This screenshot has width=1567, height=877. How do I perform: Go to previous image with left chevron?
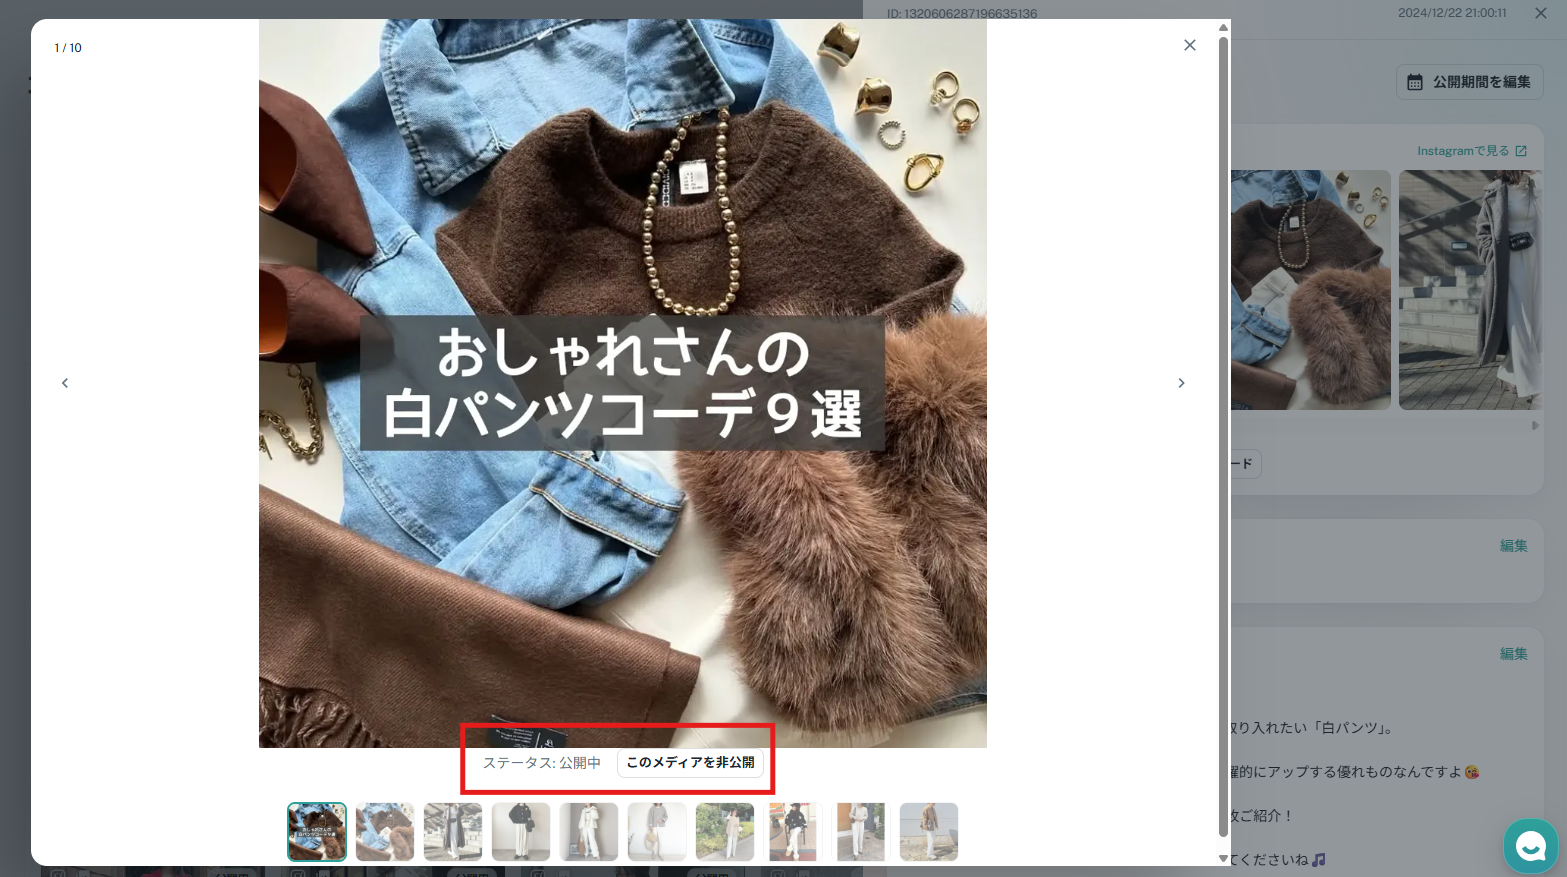[x=65, y=383]
